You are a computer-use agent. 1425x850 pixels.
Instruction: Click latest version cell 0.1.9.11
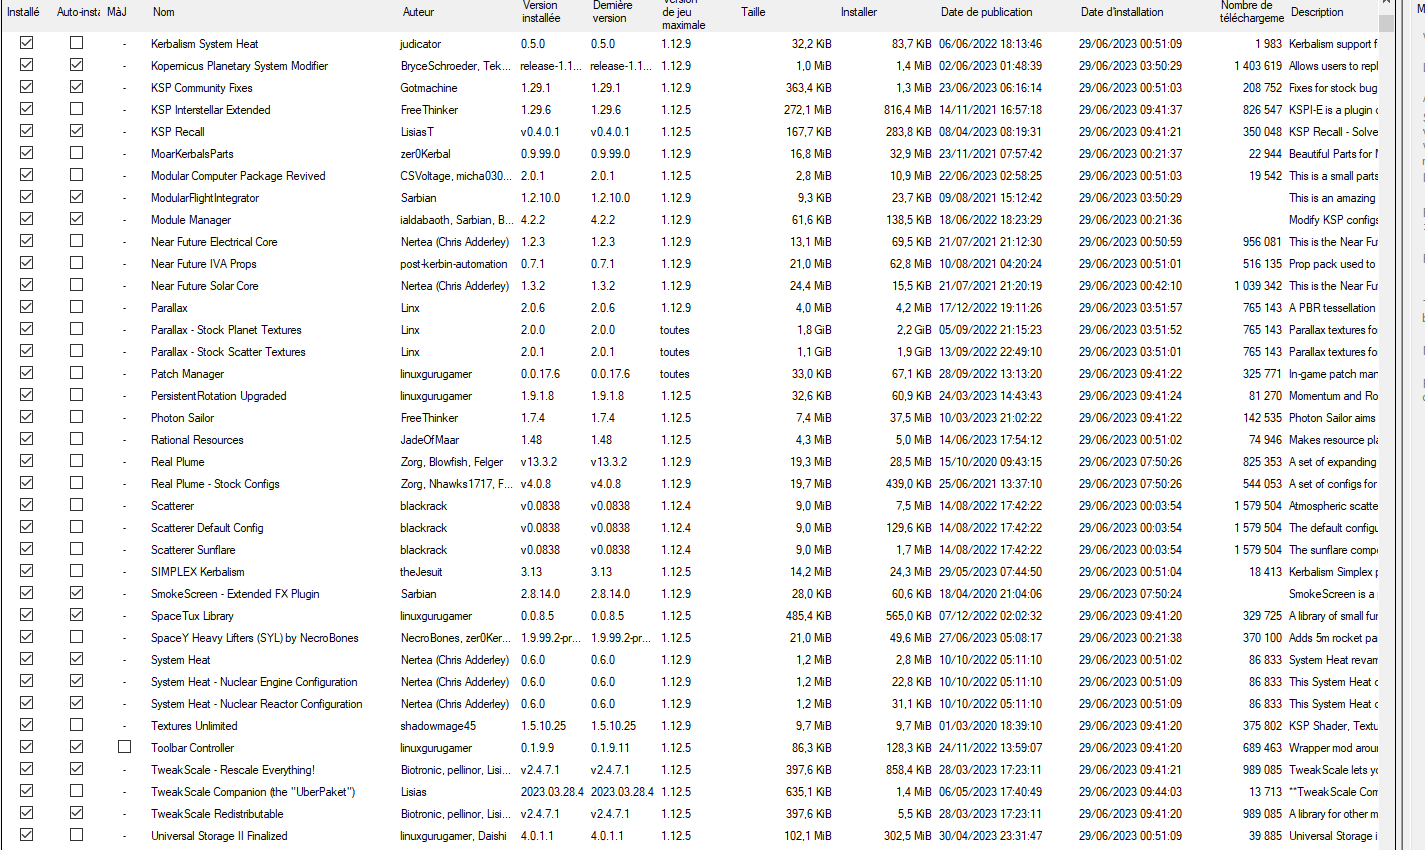[610, 748]
